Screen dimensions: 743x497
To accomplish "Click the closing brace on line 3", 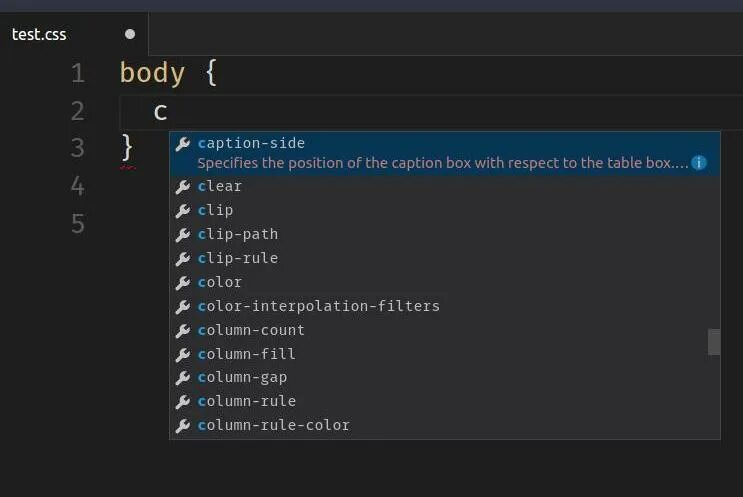I will point(127,147).
